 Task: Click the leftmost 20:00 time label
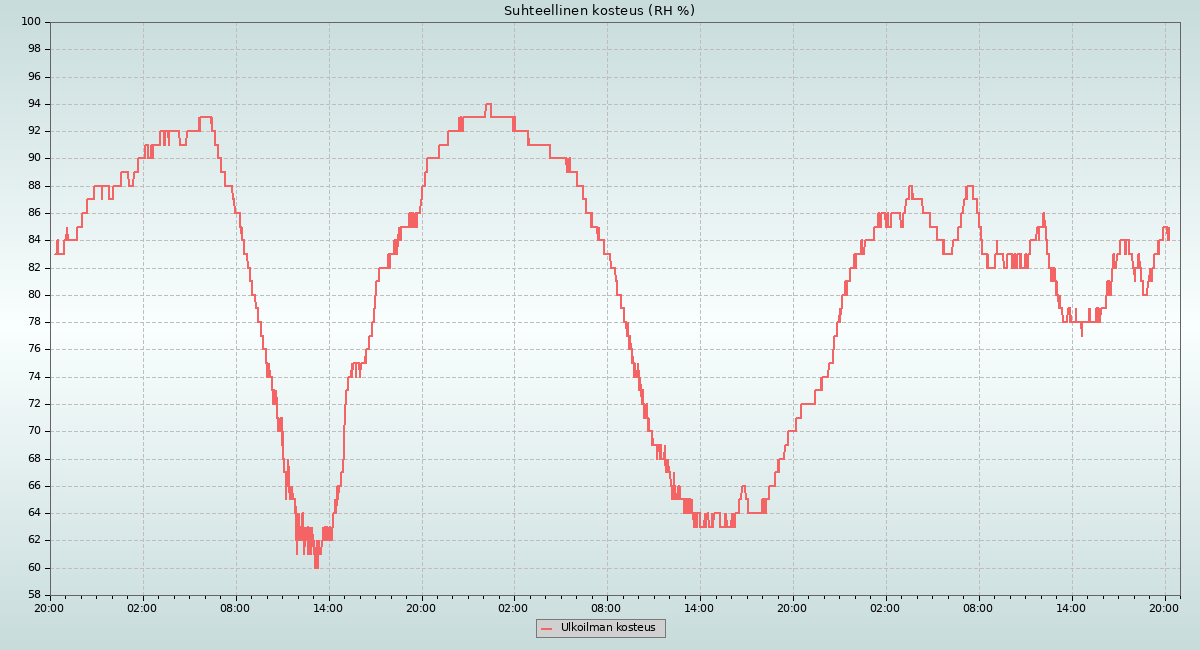pos(50,607)
